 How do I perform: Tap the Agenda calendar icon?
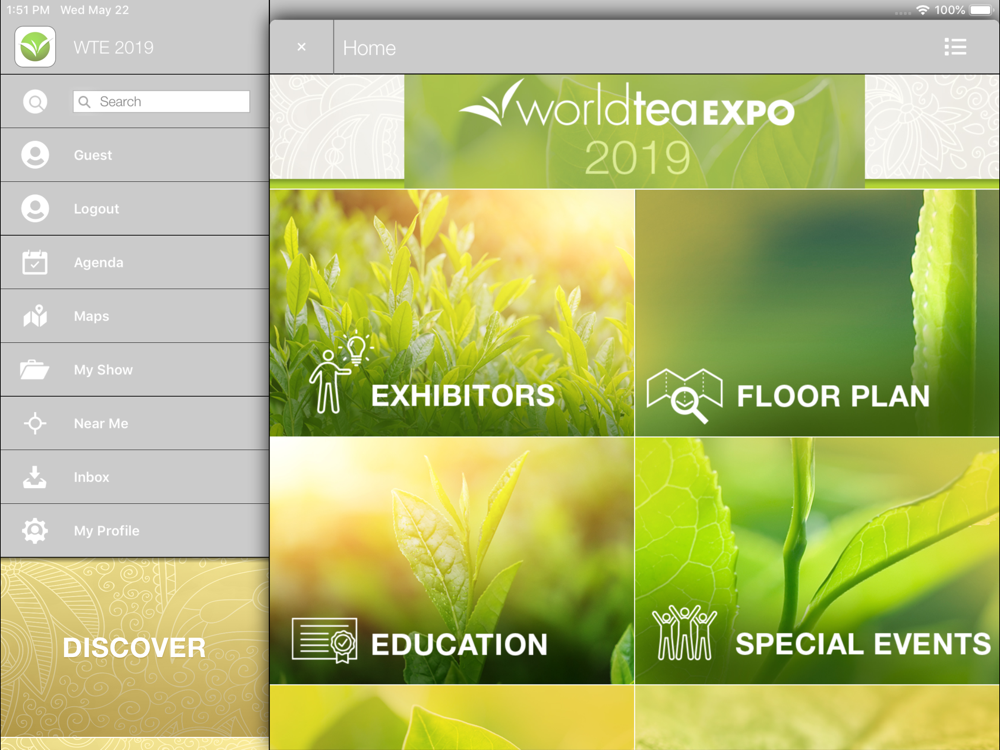pos(35,262)
